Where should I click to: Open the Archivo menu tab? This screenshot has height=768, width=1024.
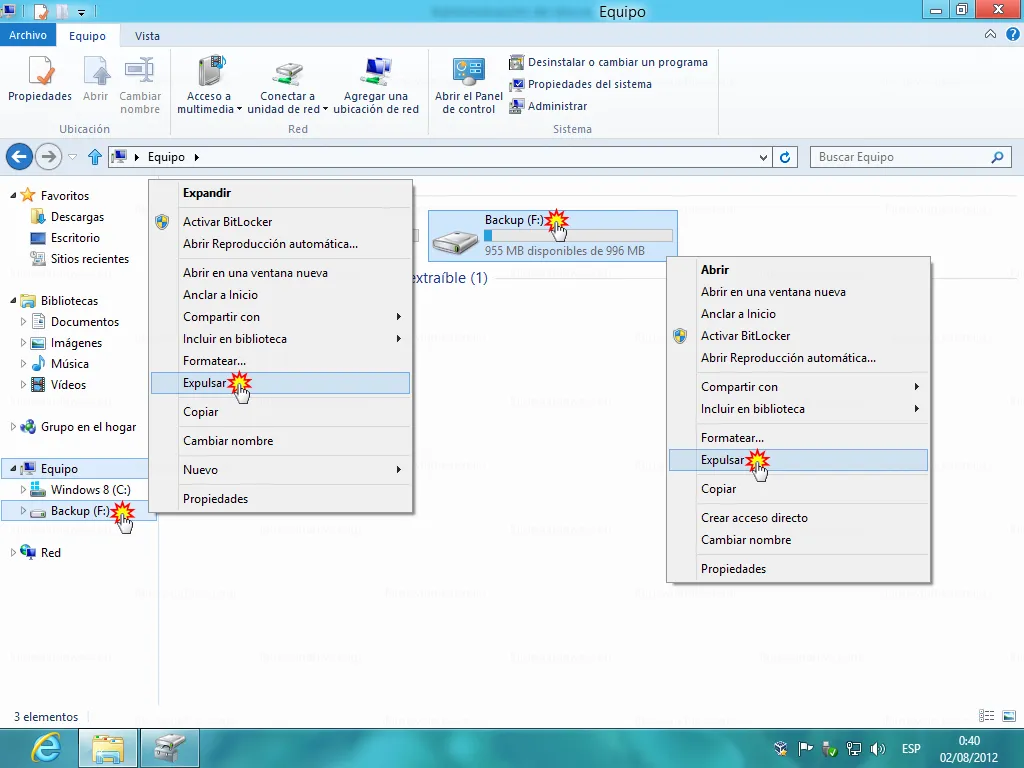[x=27, y=35]
